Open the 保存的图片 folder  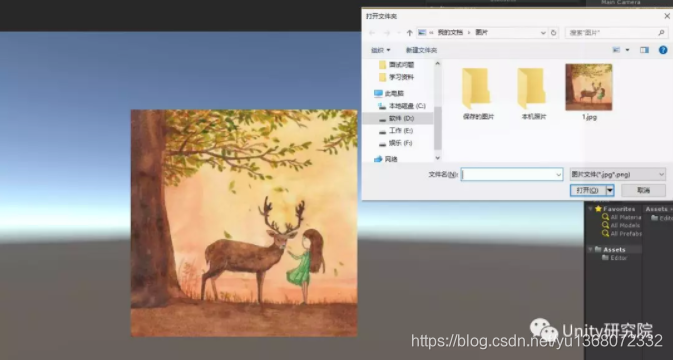pos(478,94)
